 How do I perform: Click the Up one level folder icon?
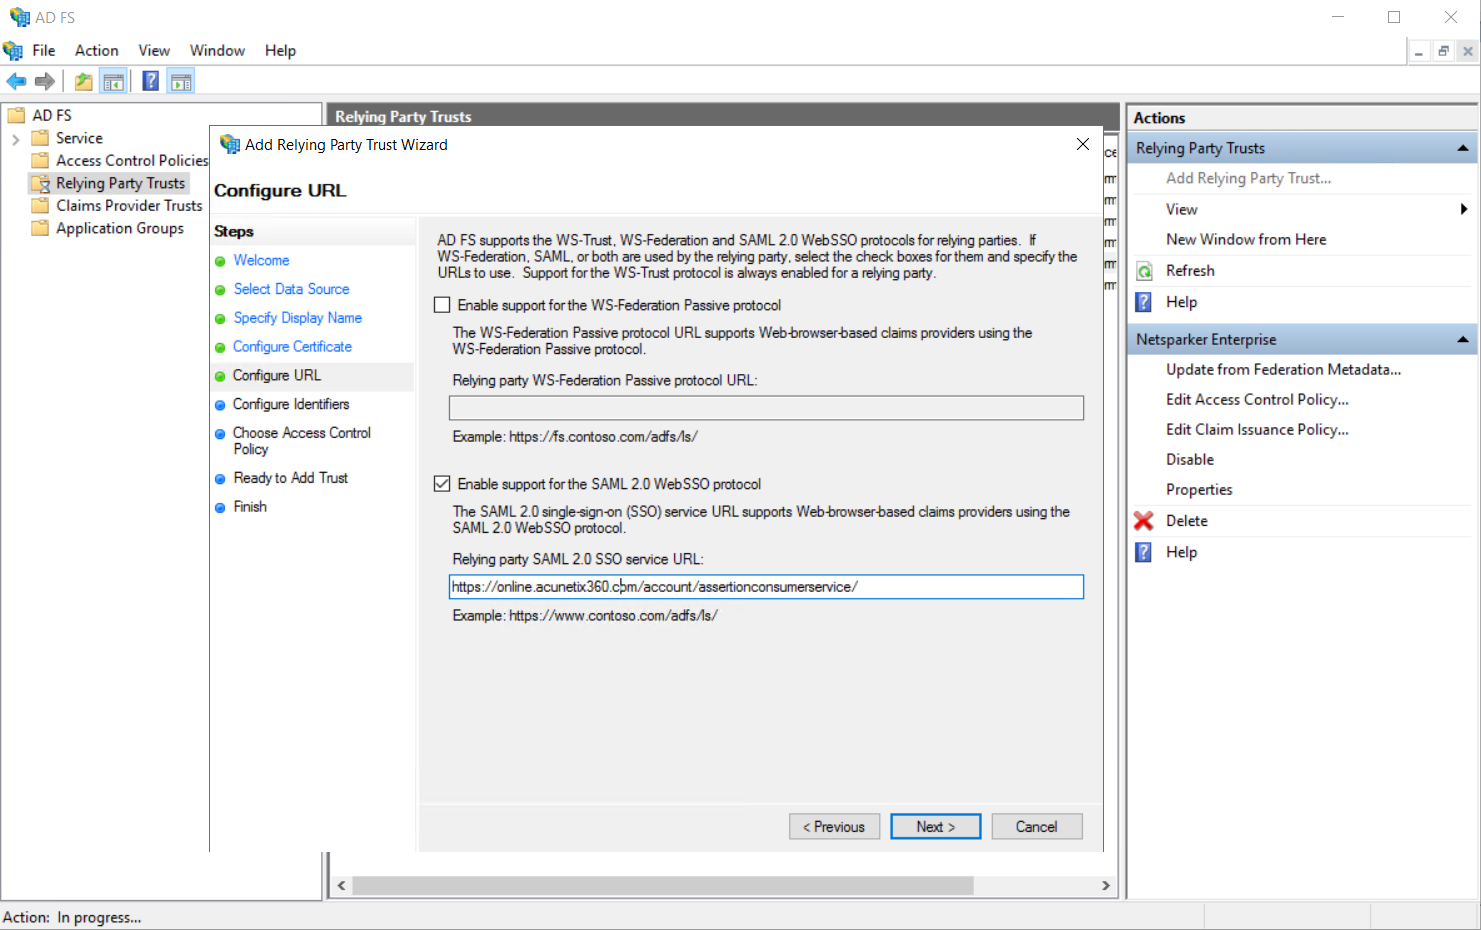coord(84,82)
